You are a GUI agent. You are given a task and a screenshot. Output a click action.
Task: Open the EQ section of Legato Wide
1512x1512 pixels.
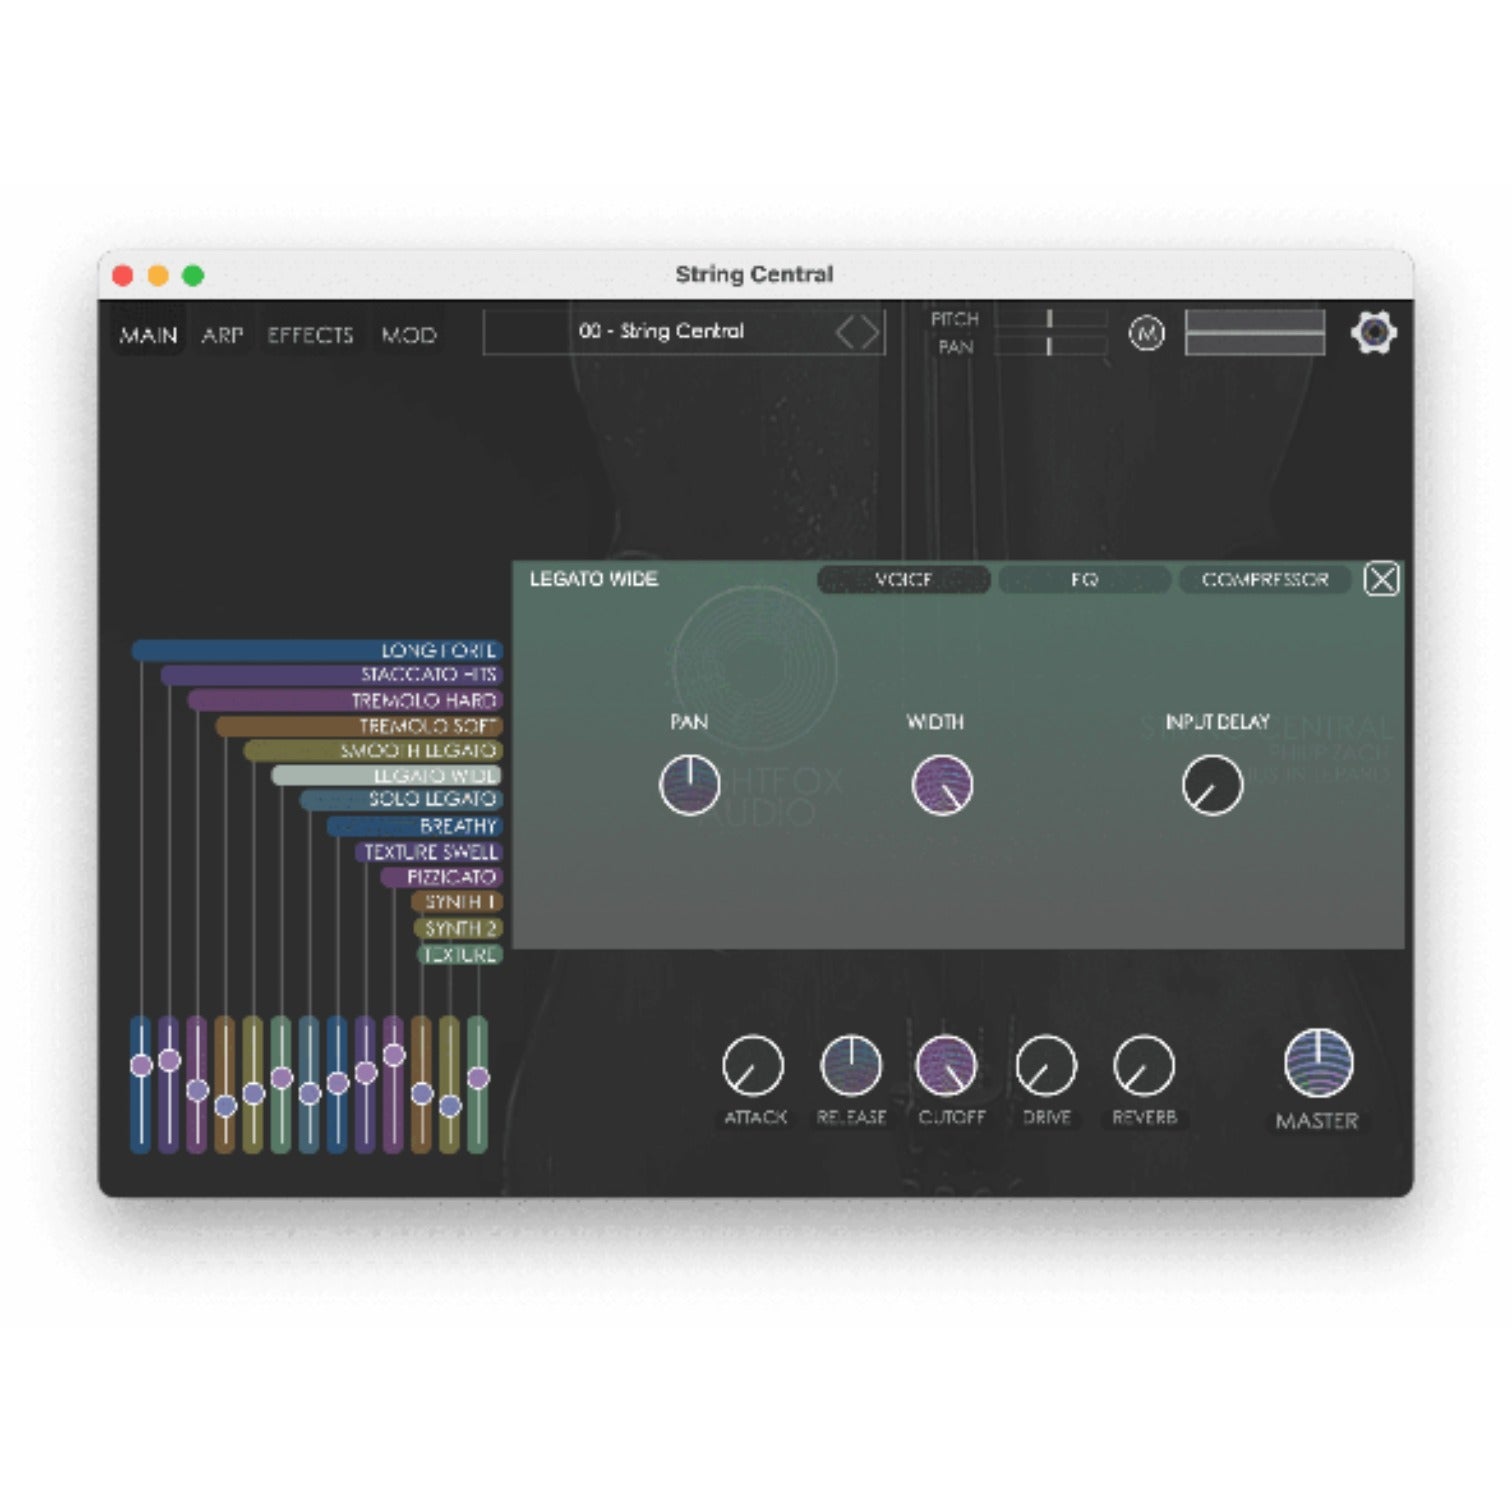(x=1084, y=580)
